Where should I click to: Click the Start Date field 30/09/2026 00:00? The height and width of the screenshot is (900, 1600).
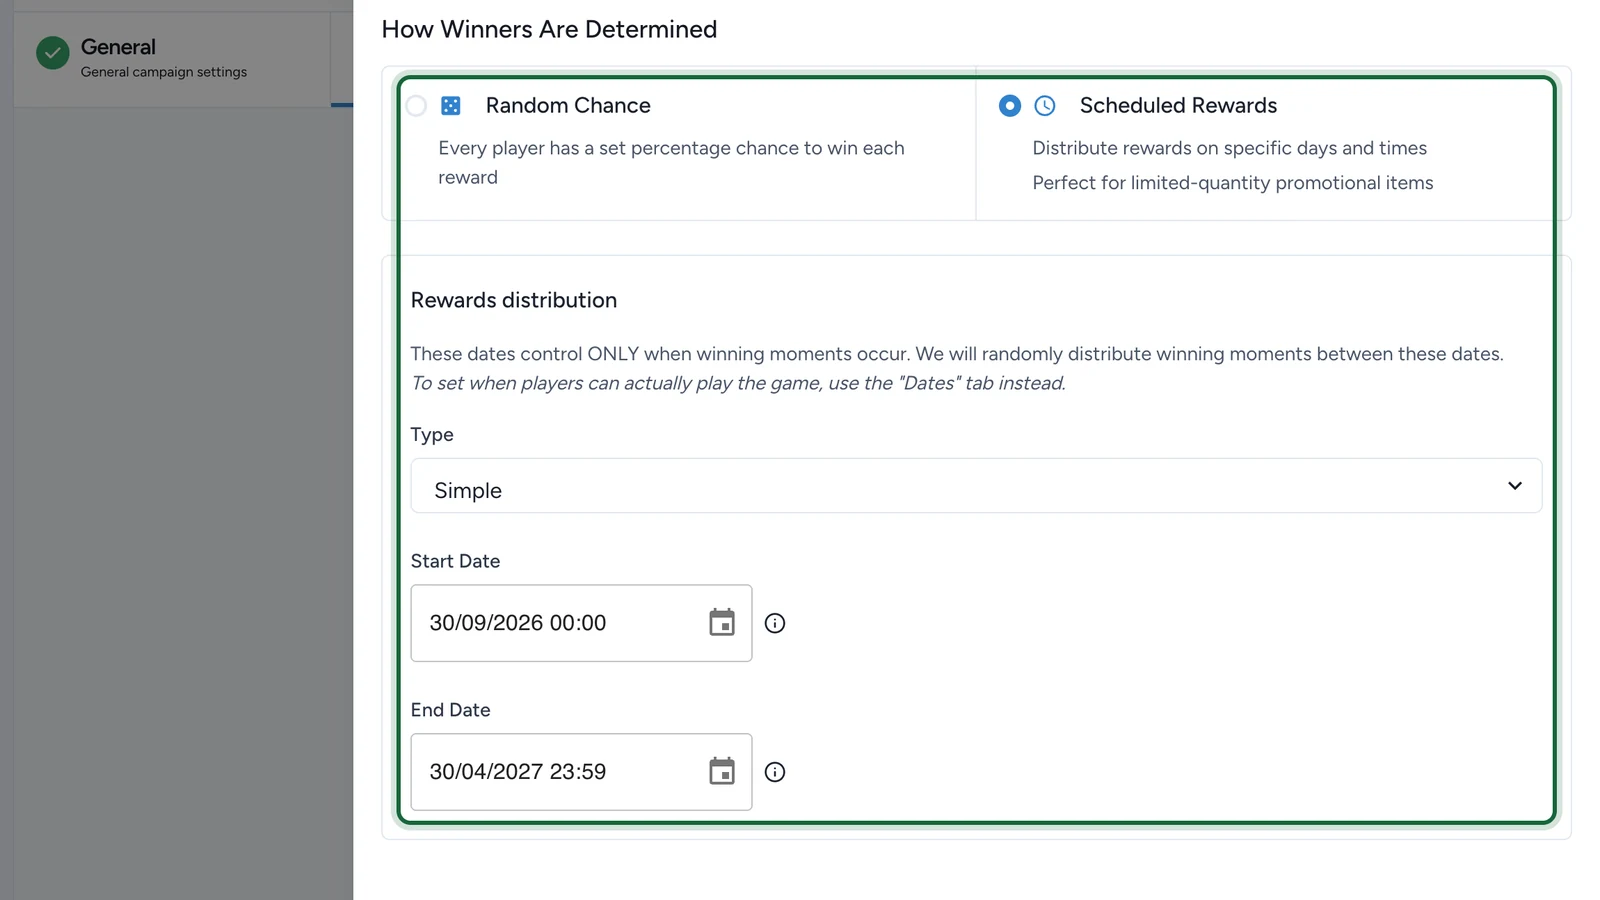coord(581,623)
